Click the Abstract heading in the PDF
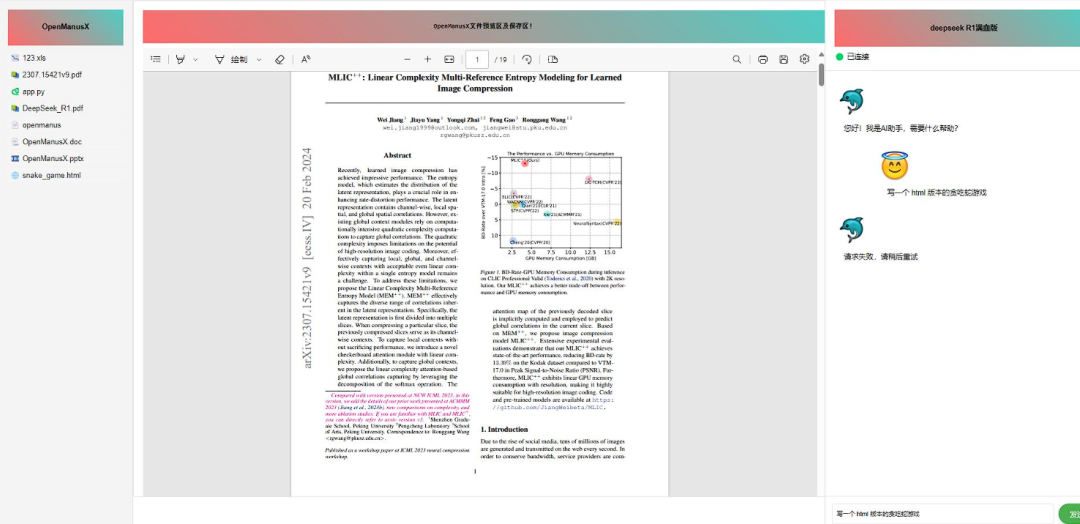 pos(397,156)
